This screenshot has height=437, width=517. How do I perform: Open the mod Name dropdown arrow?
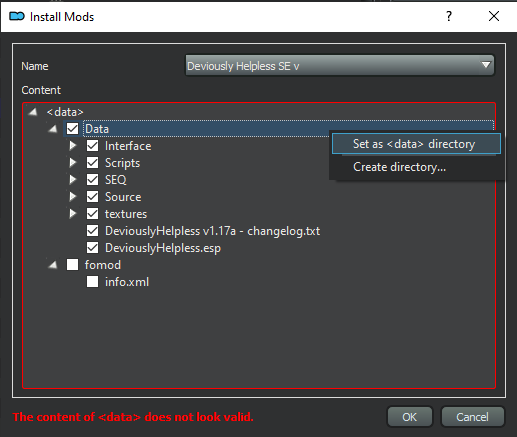point(486,65)
